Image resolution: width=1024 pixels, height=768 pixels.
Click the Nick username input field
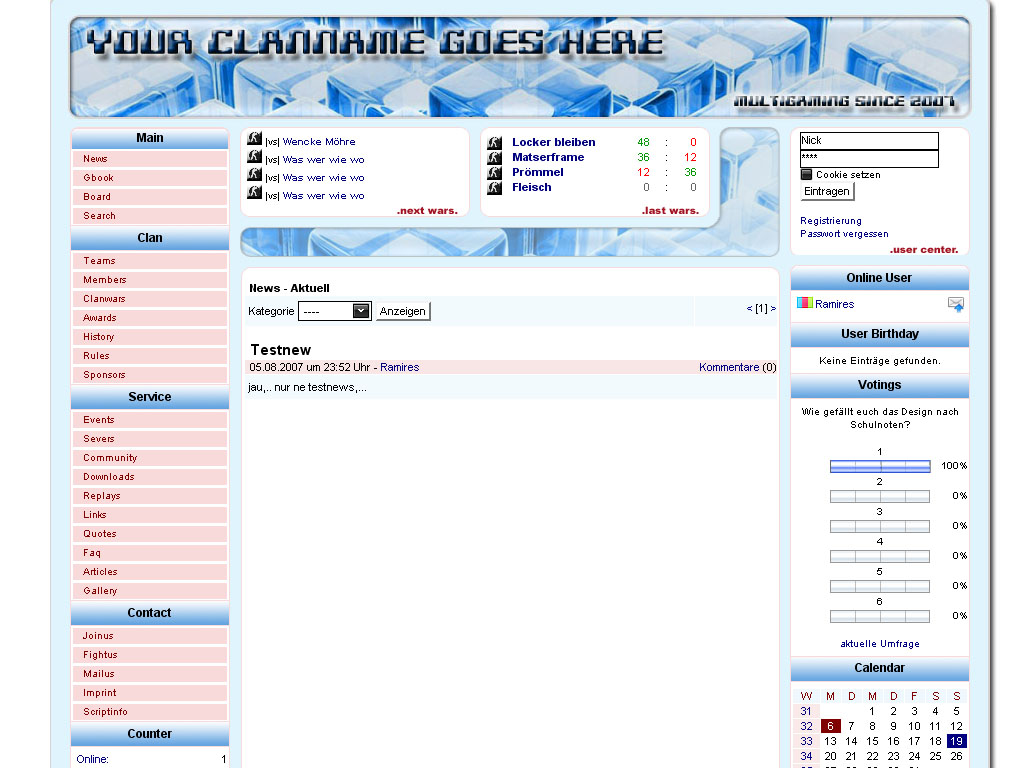click(x=869, y=141)
